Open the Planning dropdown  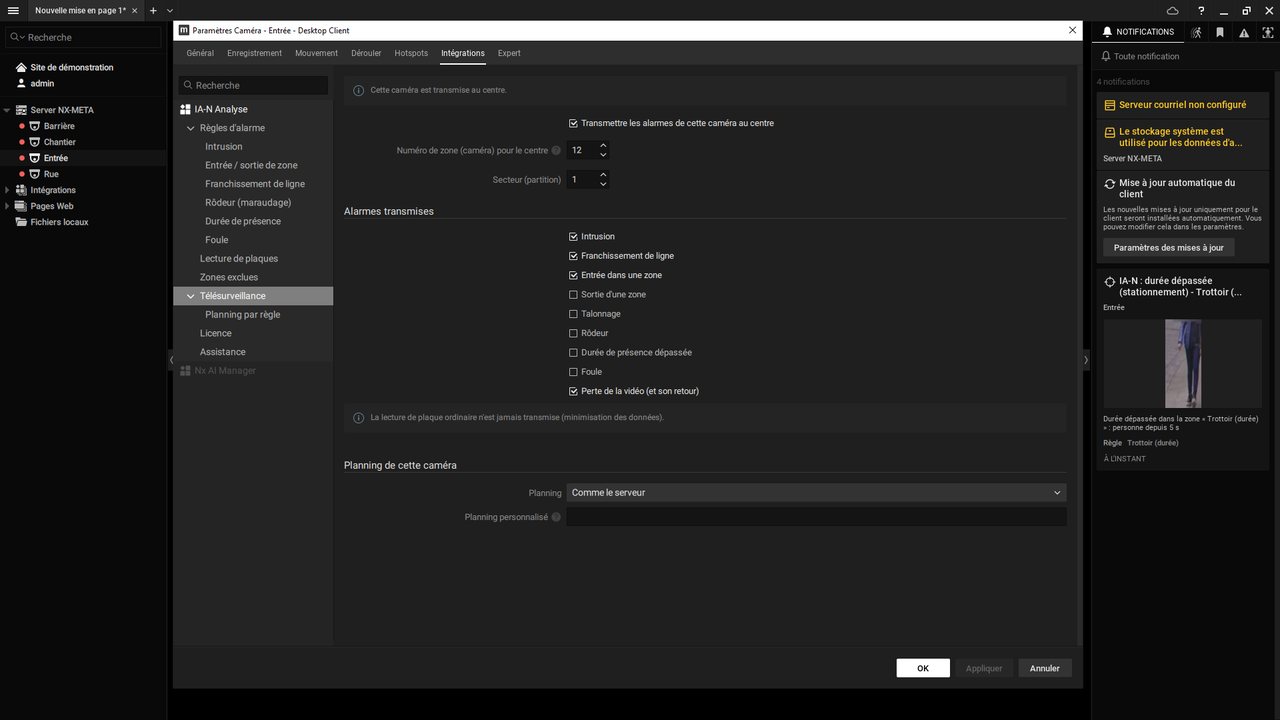pyautogui.click(x=816, y=492)
